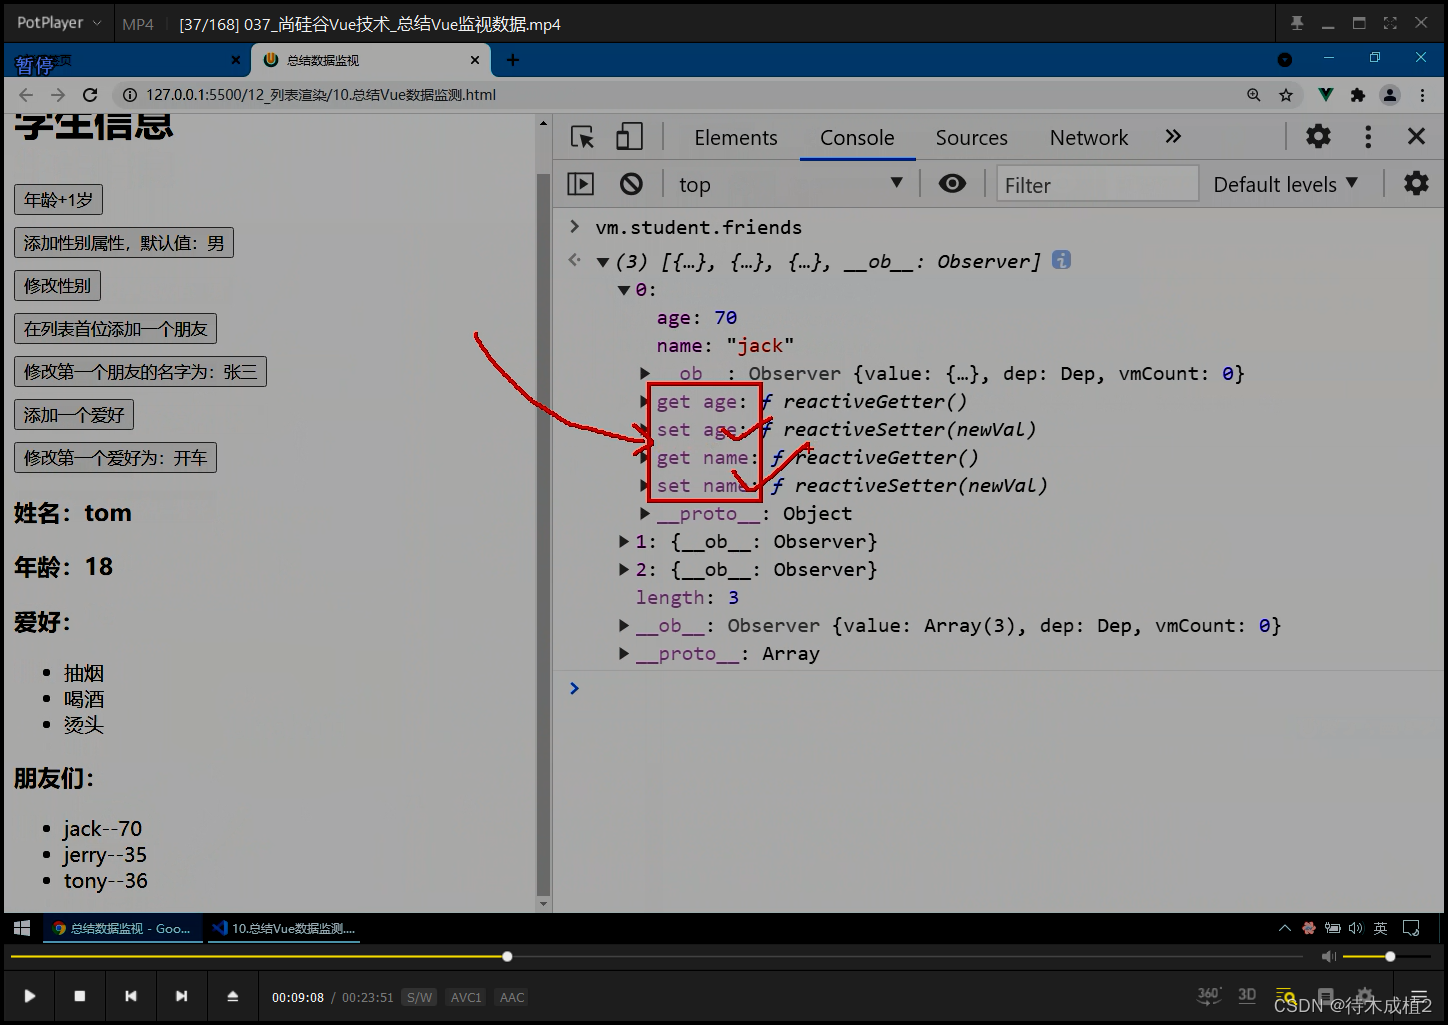Toggle 3D mode in PotPlayer
This screenshot has width=1448, height=1025.
point(1247,995)
